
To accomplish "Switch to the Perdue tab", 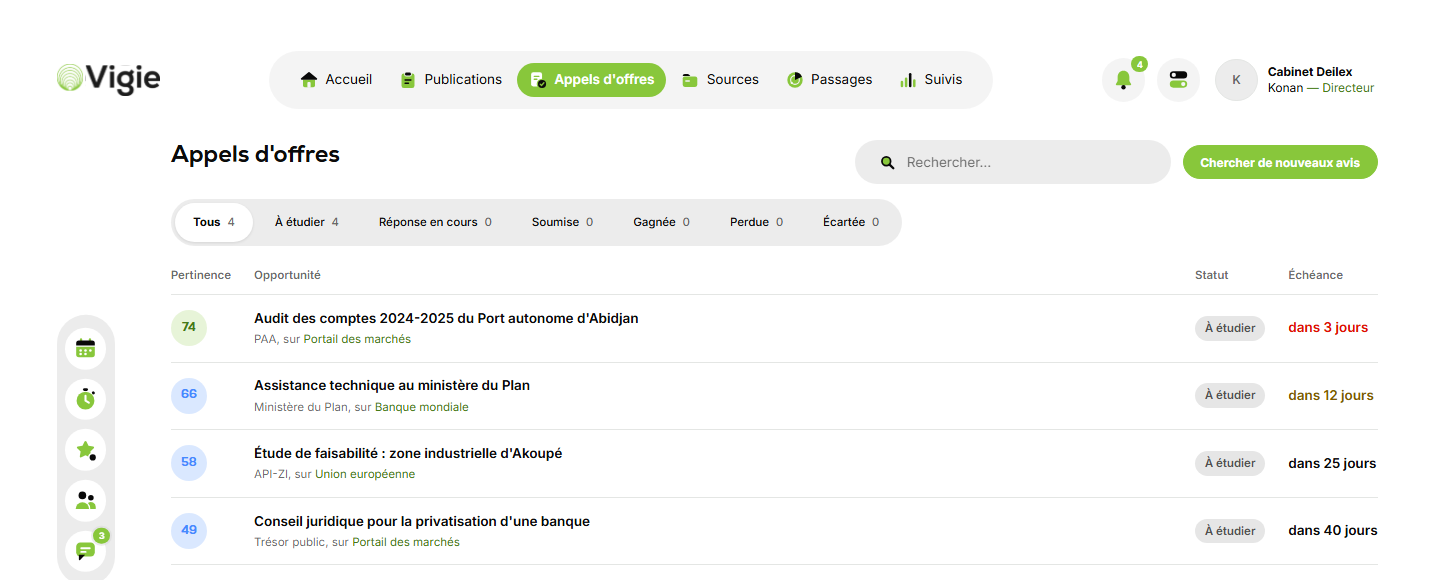I will pyautogui.click(x=756, y=222).
